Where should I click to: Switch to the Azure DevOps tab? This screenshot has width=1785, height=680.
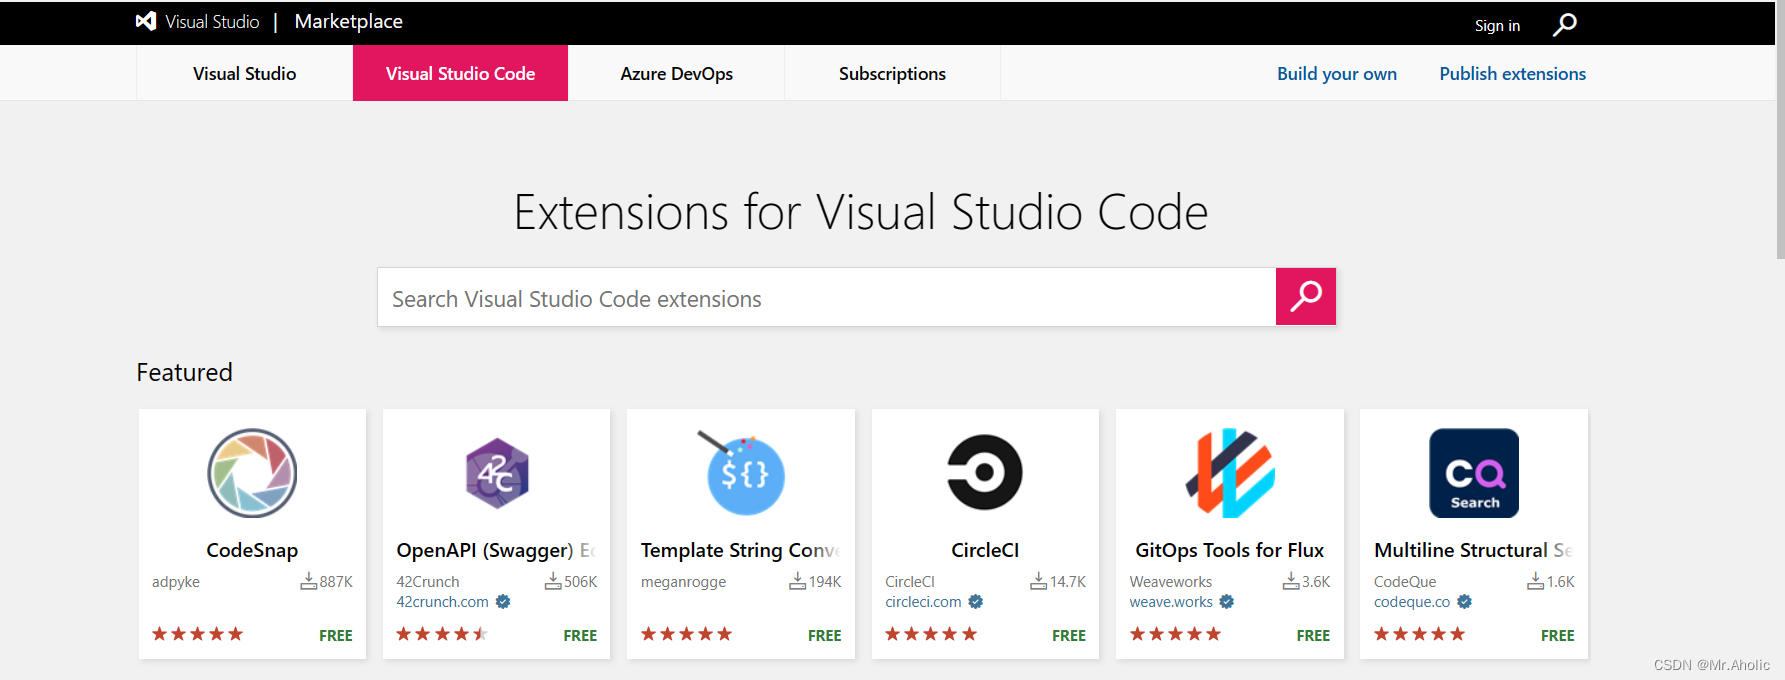tap(676, 73)
